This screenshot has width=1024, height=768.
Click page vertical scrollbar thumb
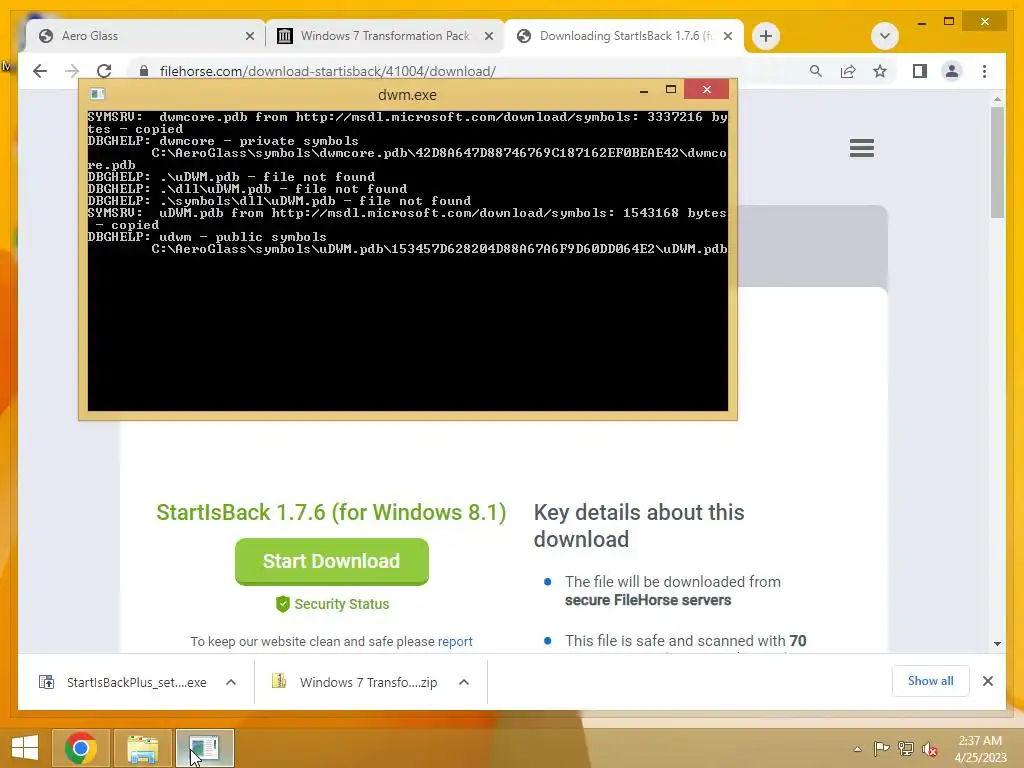[997, 163]
